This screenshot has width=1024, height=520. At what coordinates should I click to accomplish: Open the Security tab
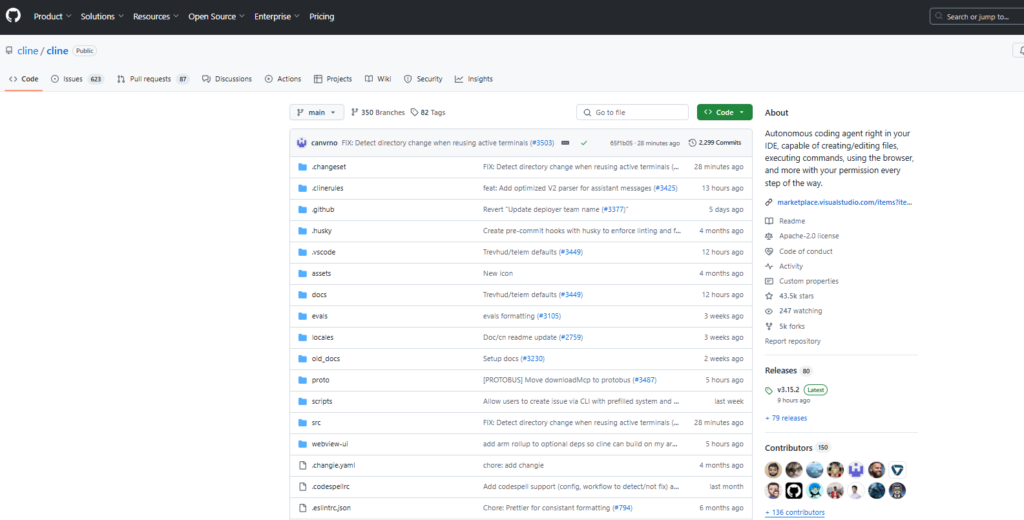coord(423,79)
